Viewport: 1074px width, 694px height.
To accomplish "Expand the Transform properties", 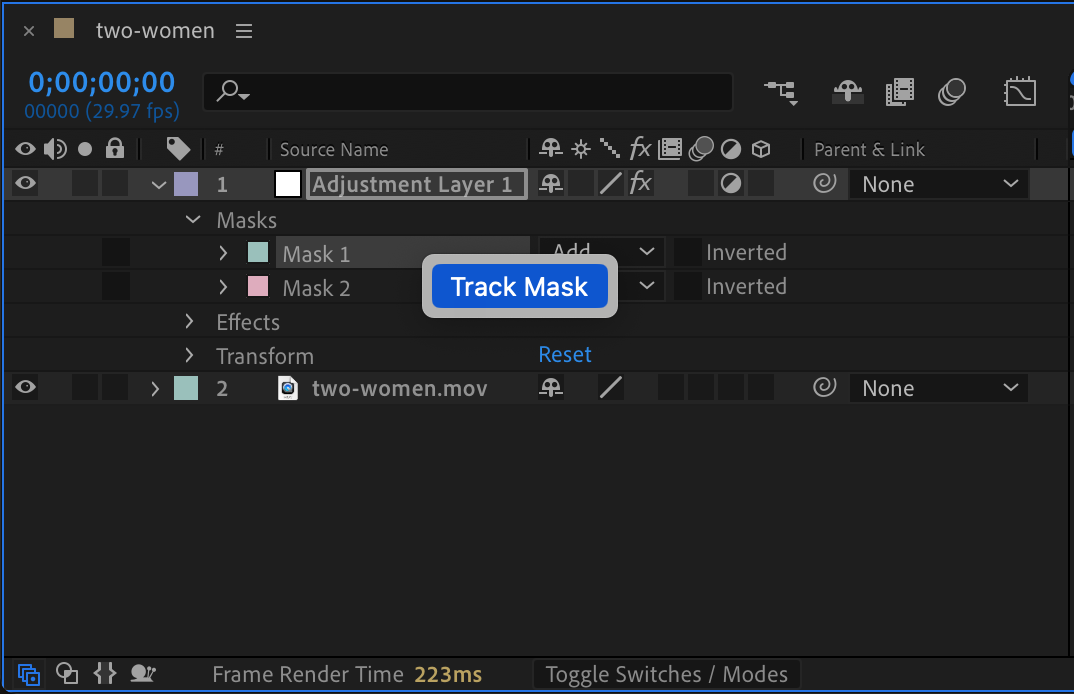I will 190,356.
